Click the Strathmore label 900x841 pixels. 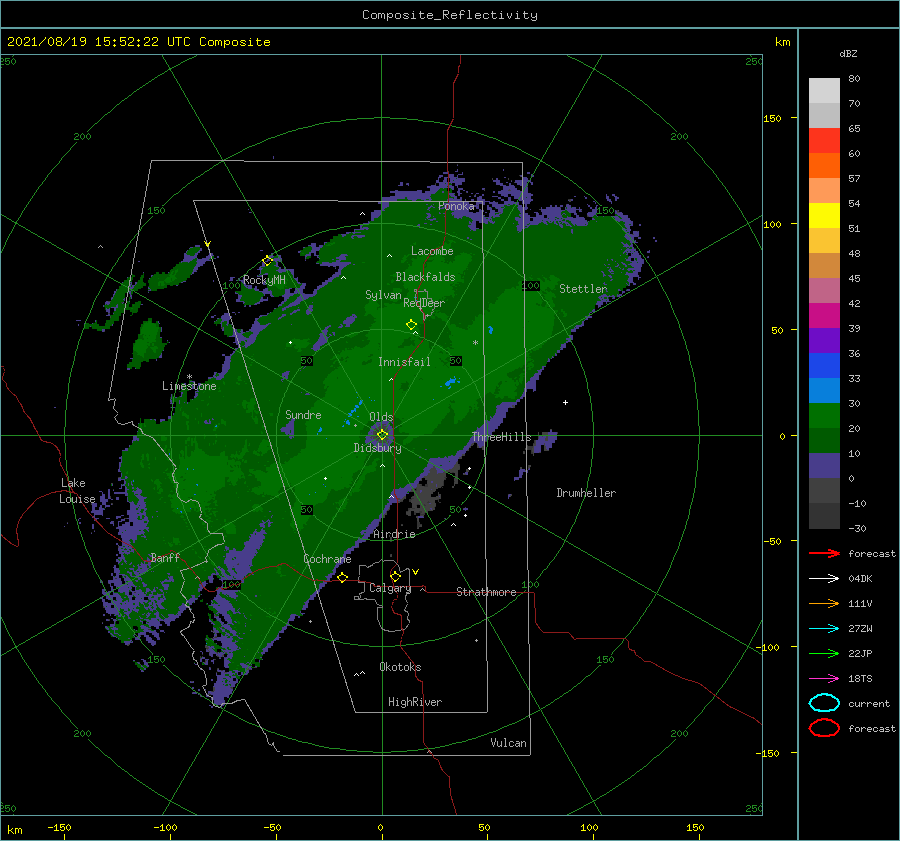coord(486,592)
